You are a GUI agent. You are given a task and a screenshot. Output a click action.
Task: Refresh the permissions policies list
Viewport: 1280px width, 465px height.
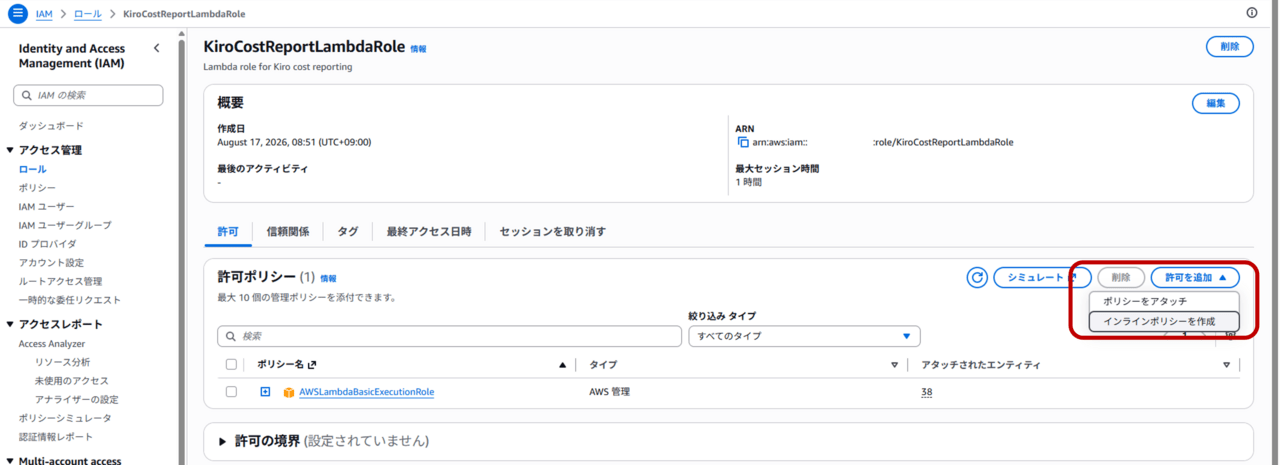pyautogui.click(x=978, y=277)
